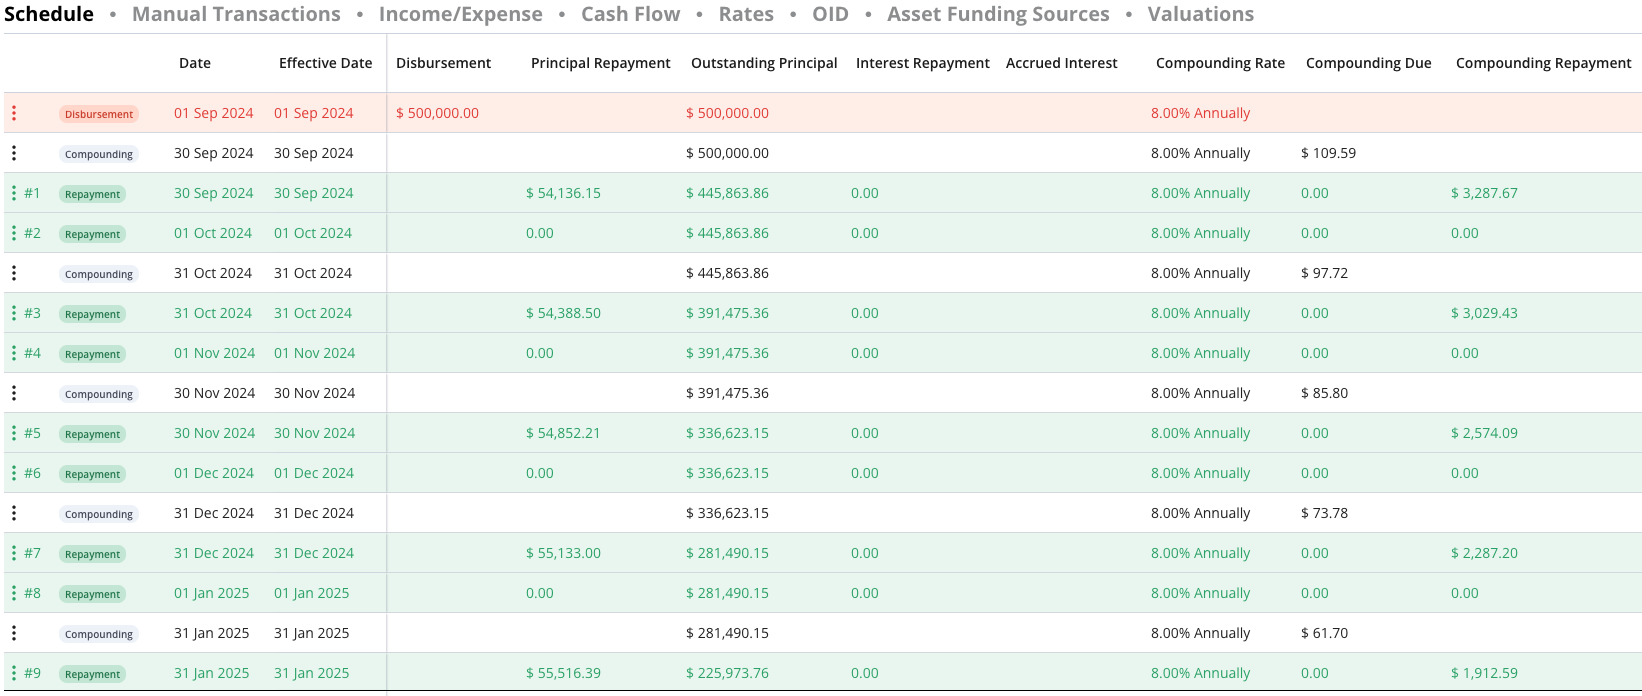Image resolution: width=1642 pixels, height=696 pixels.
Task: Open kebab menu for repayment #1
Action: (14, 193)
